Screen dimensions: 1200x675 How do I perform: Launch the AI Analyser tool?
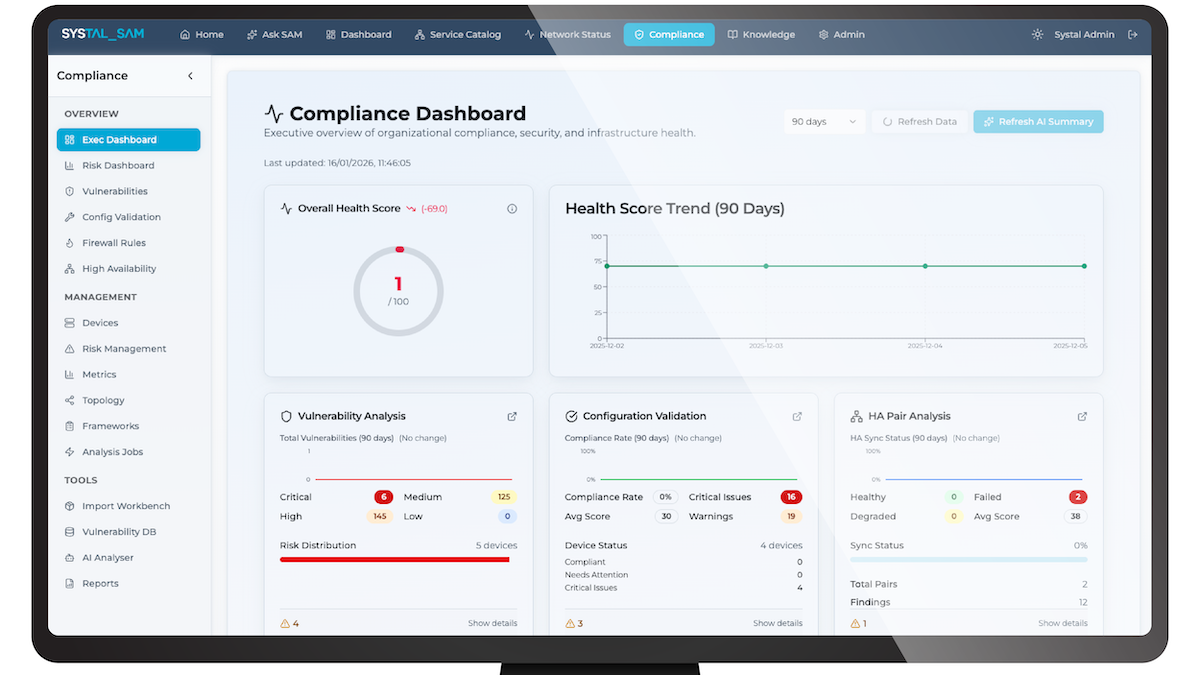[108, 557]
